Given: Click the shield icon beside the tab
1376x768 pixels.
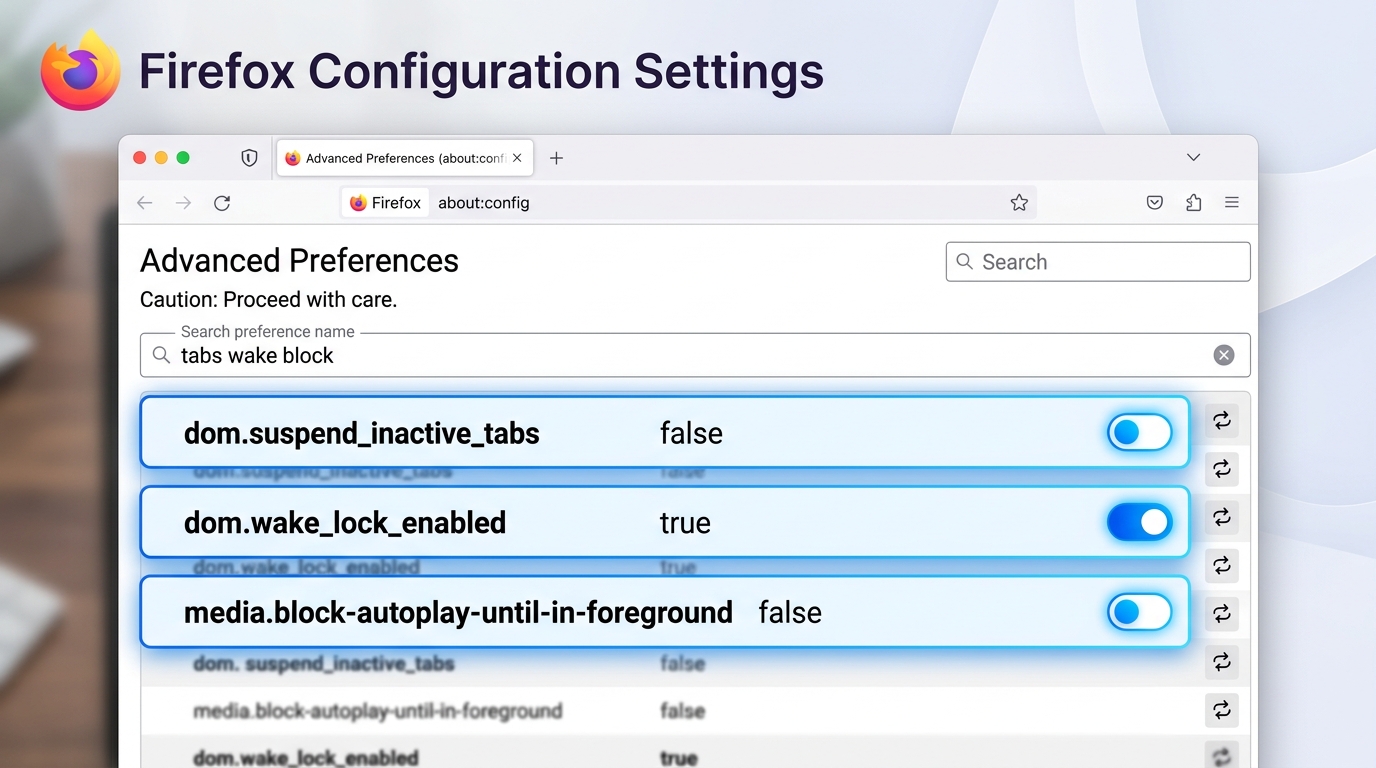Looking at the screenshot, I should click(249, 158).
